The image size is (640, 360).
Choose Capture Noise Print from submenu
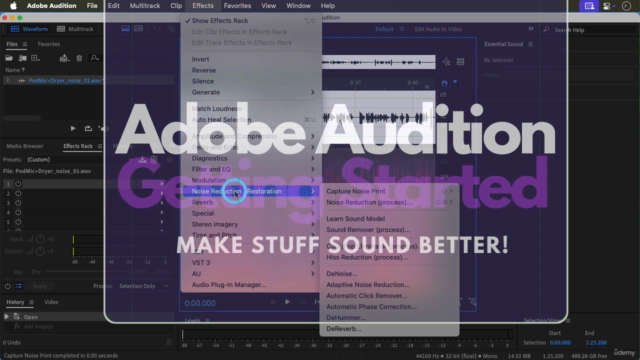tap(356, 191)
